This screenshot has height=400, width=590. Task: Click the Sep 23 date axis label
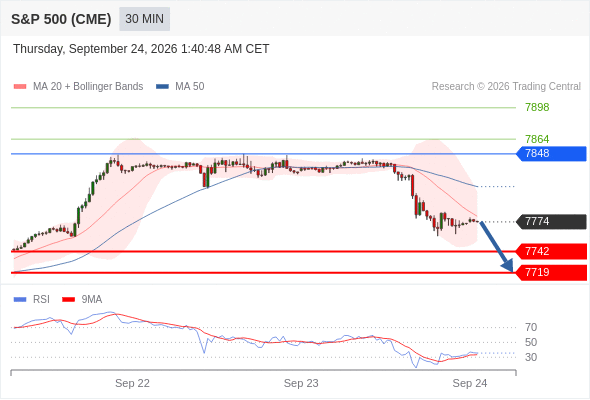pos(301,383)
